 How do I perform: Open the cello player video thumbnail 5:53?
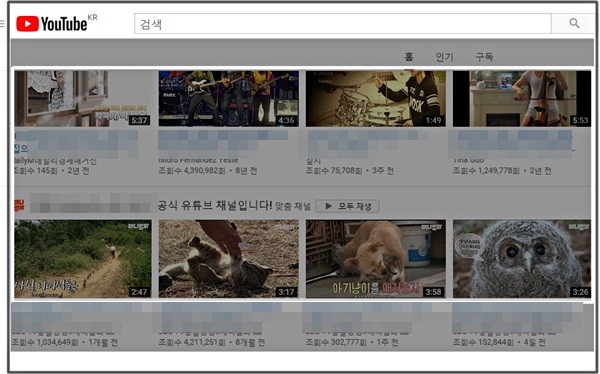tap(522, 98)
